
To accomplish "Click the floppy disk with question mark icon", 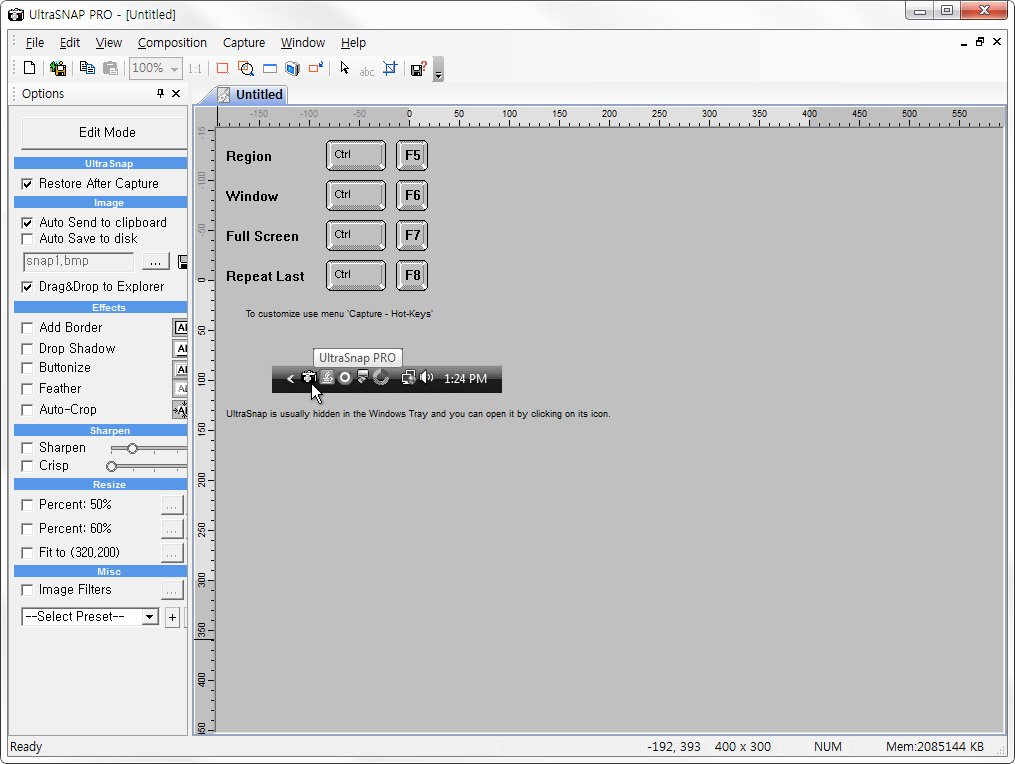I will [419, 69].
